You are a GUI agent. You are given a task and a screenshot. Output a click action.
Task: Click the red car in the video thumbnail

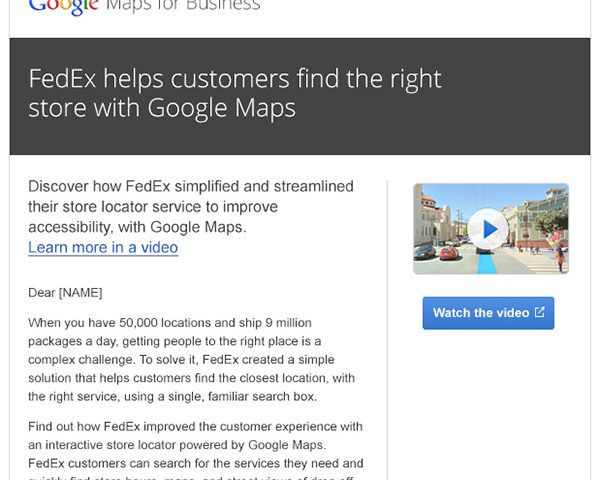pos(448,253)
